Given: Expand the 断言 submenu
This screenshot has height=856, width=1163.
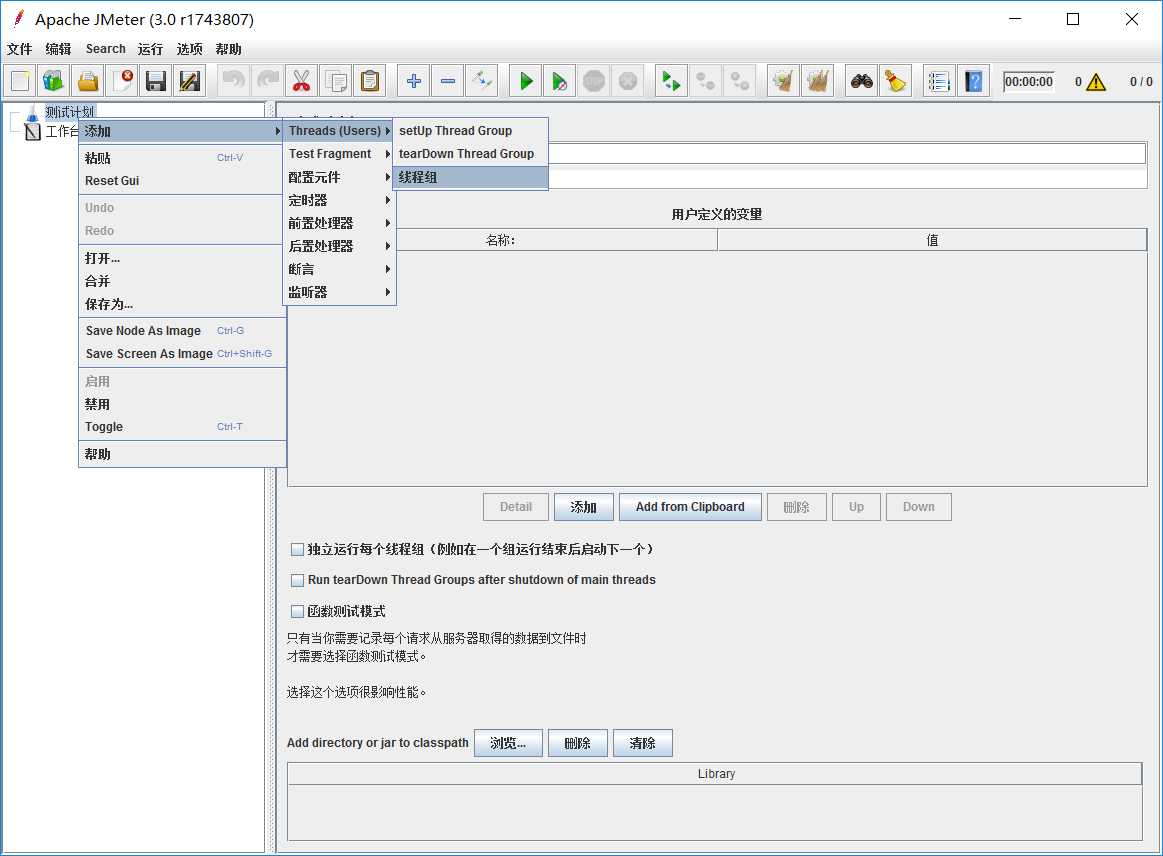Looking at the screenshot, I should 339,269.
